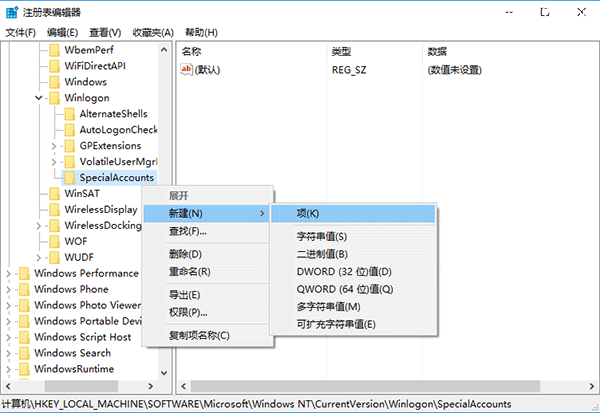Image resolution: width=600 pixels, height=413 pixels.
Task: Expand the VolatileUserMgr key
Action: coord(54,162)
